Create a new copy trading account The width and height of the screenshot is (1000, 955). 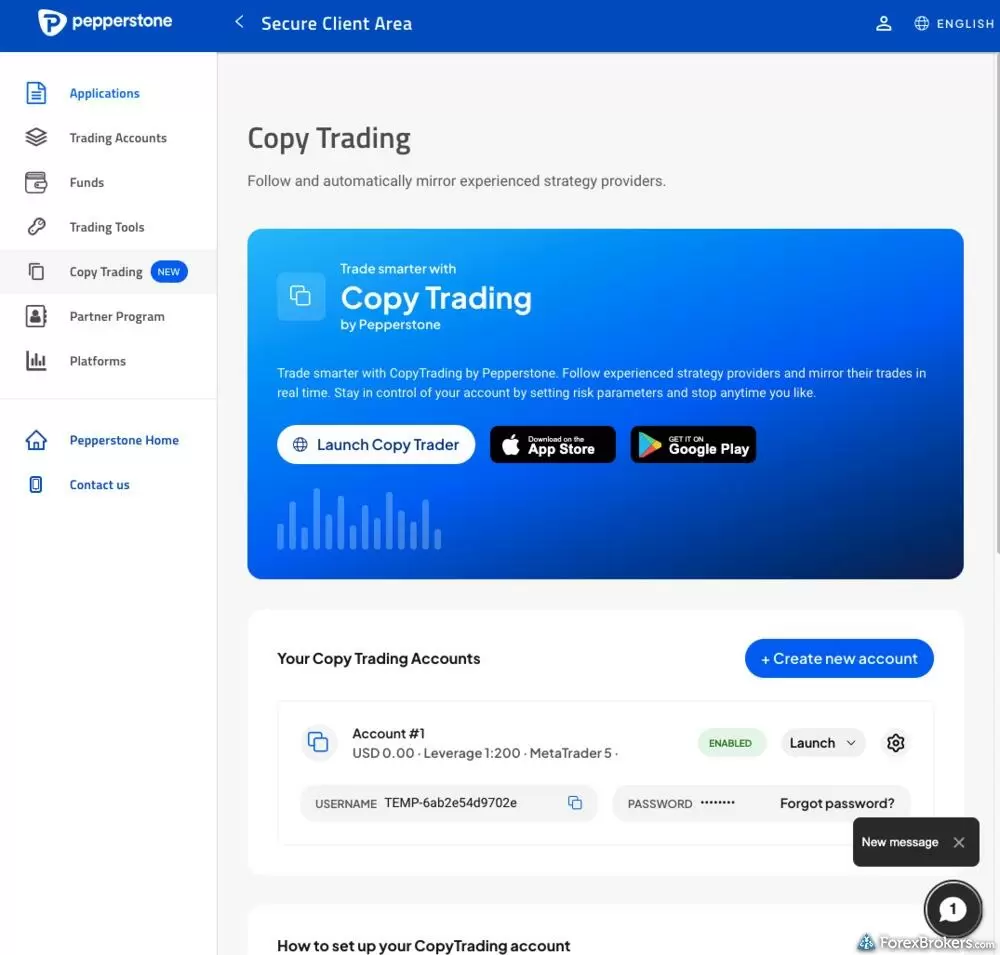pos(839,658)
